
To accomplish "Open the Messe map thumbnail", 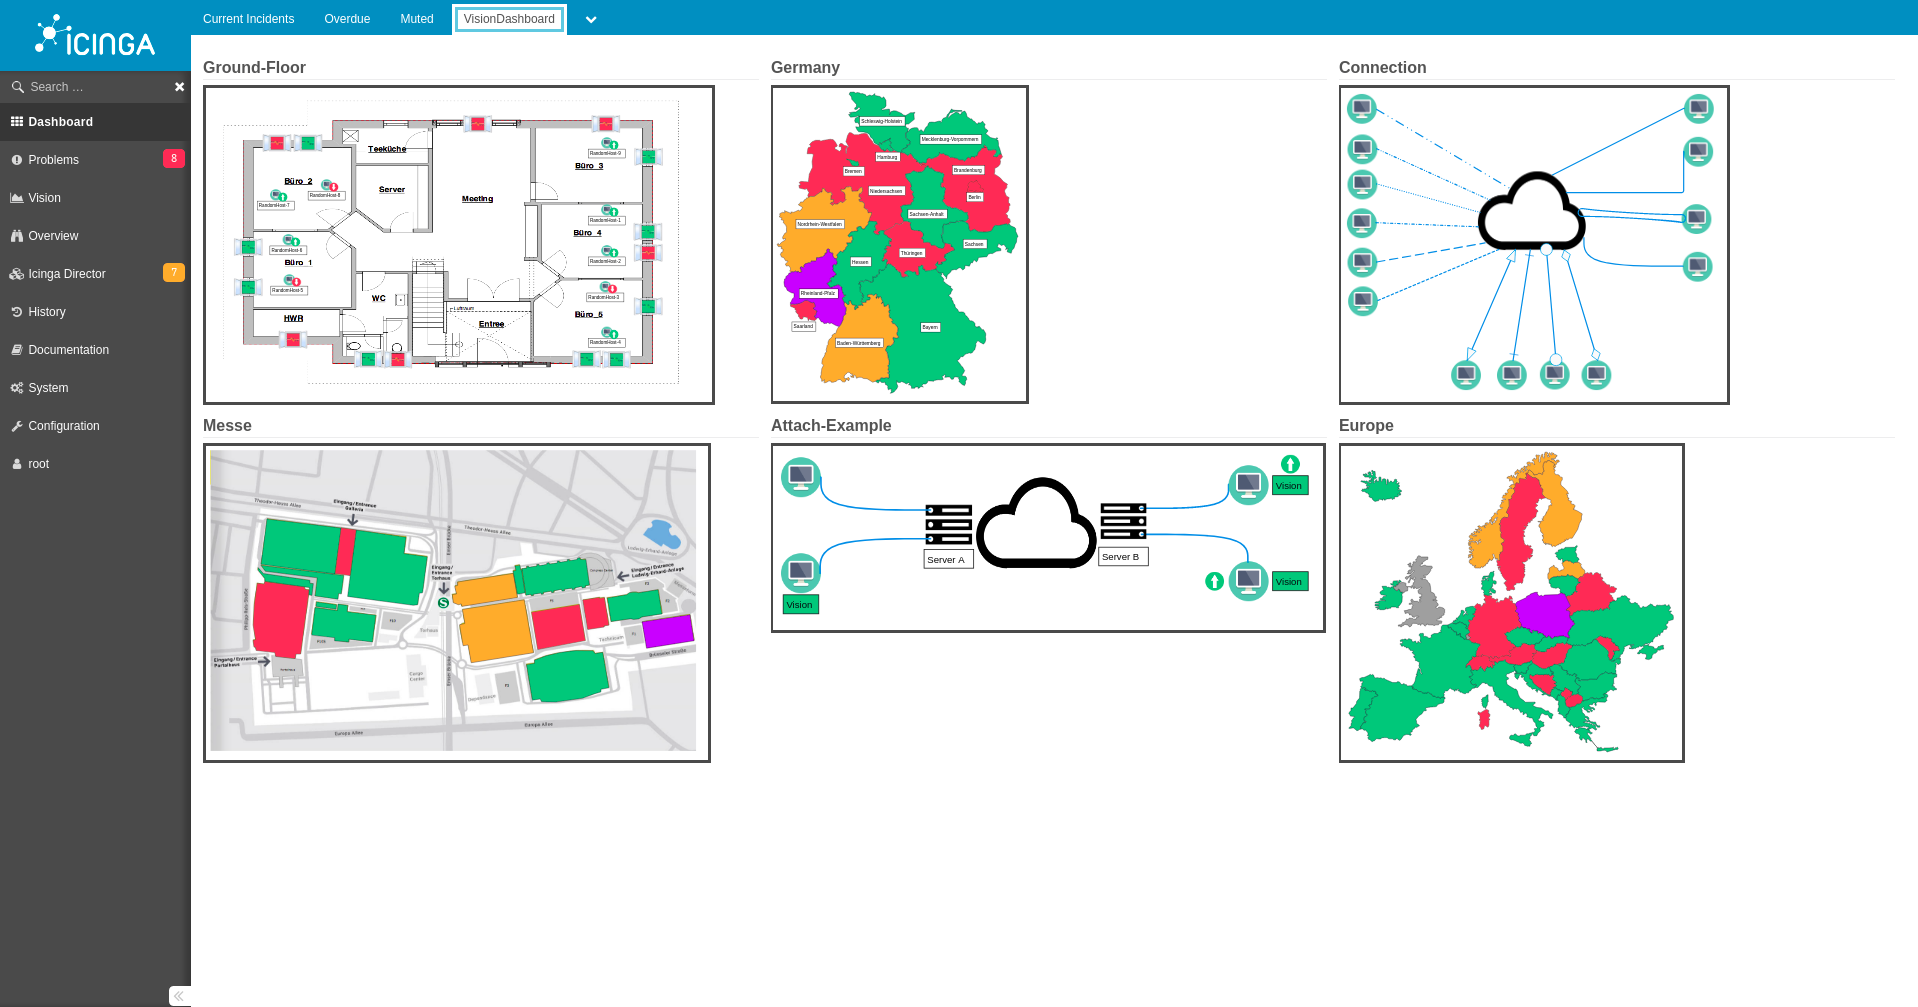I will (456, 602).
